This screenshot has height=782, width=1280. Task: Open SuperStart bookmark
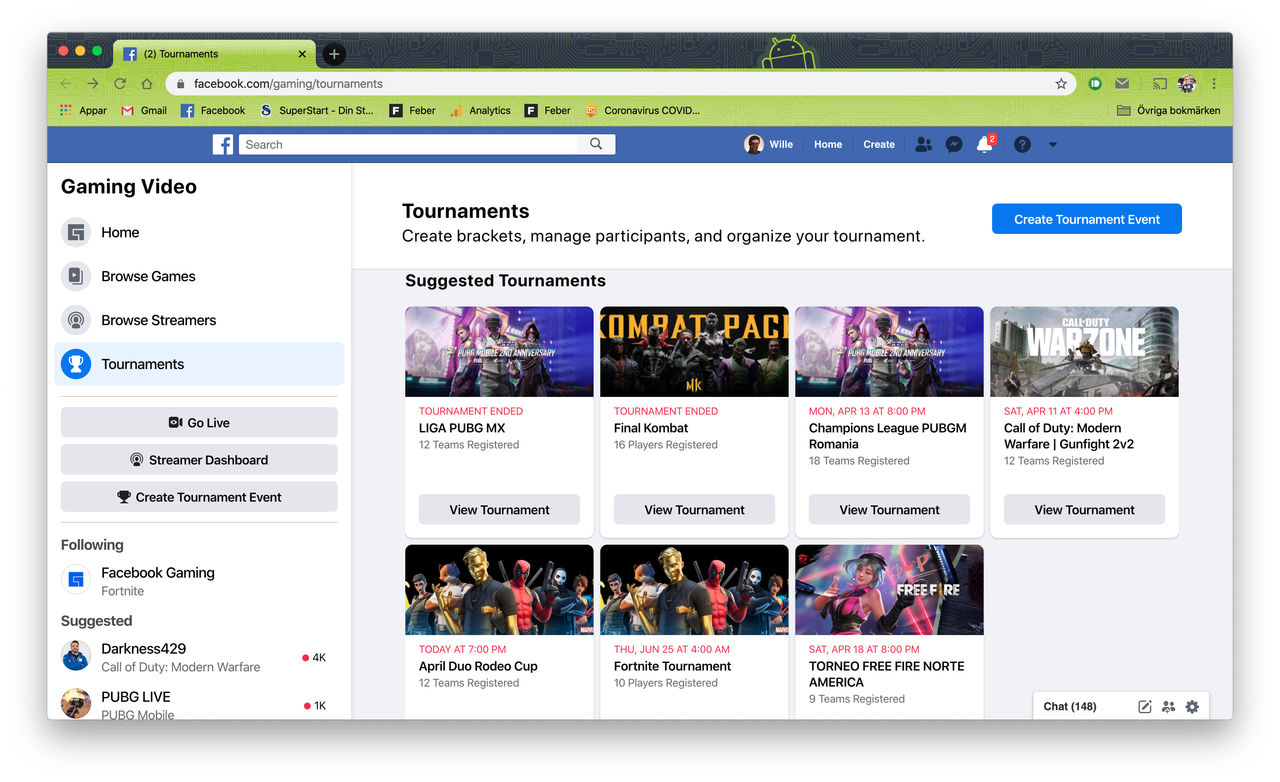coord(316,111)
